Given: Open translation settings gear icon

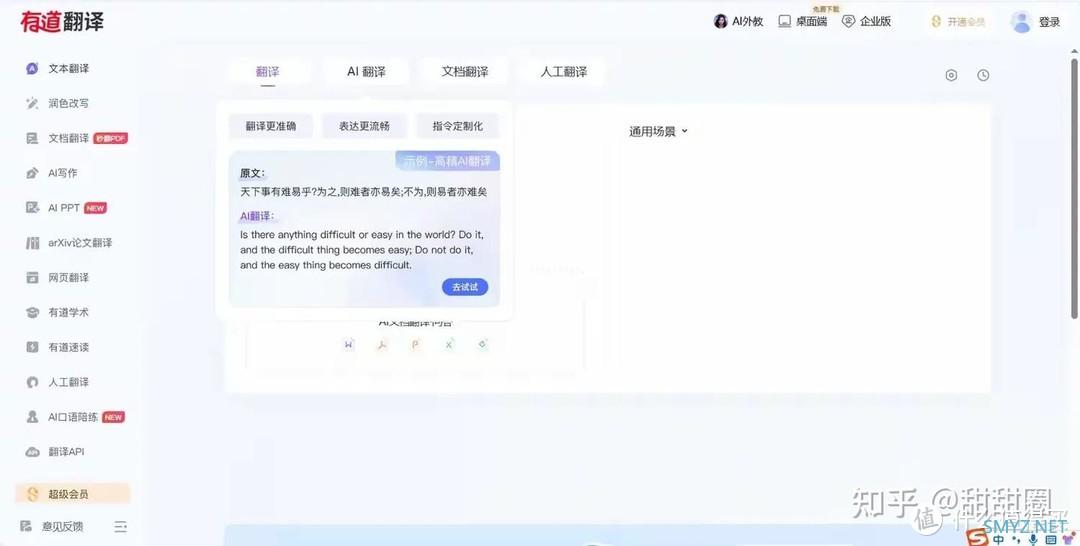Looking at the screenshot, I should pos(951,75).
